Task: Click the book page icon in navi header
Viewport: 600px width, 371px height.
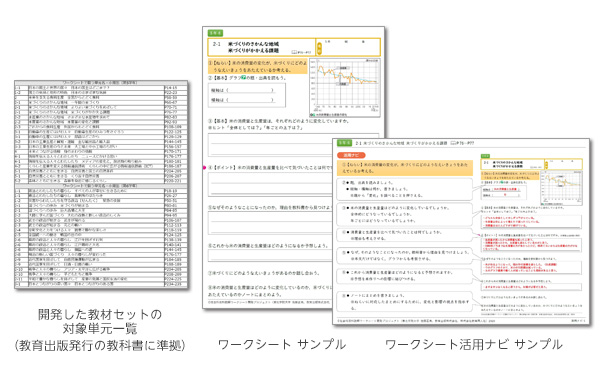Action: (x=453, y=143)
